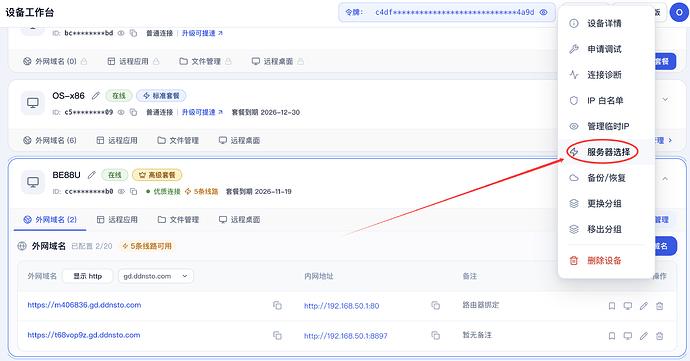
Task: Reveal the full token with eye icon
Action: (543, 12)
